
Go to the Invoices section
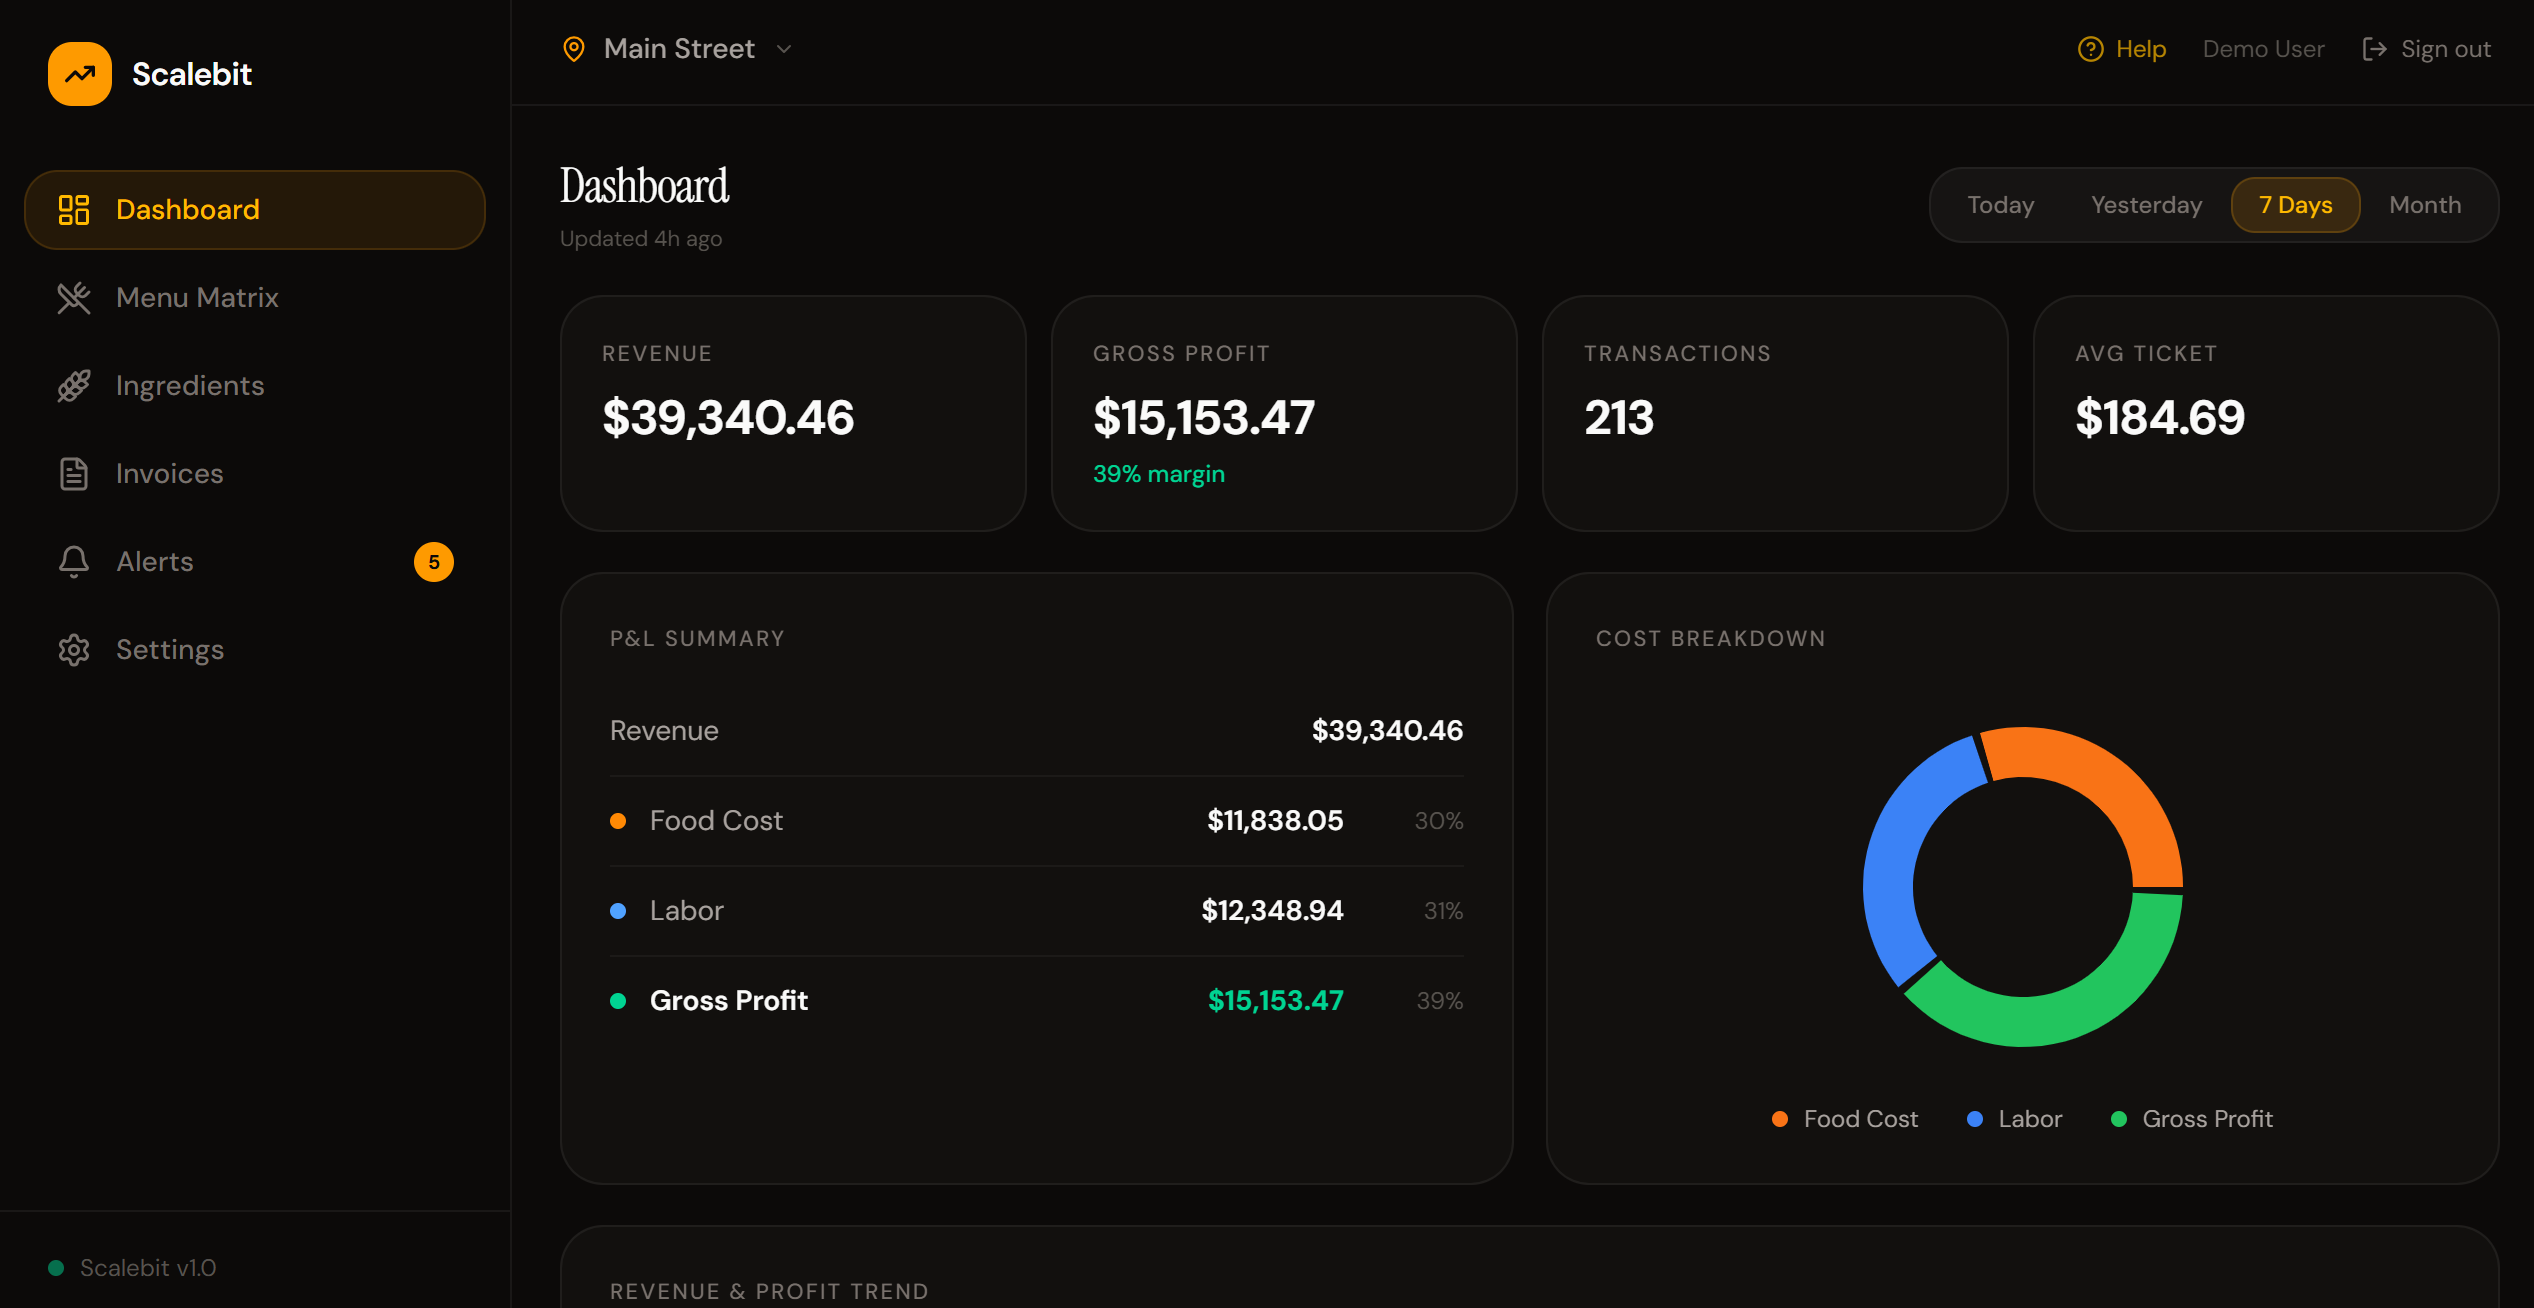click(x=169, y=474)
